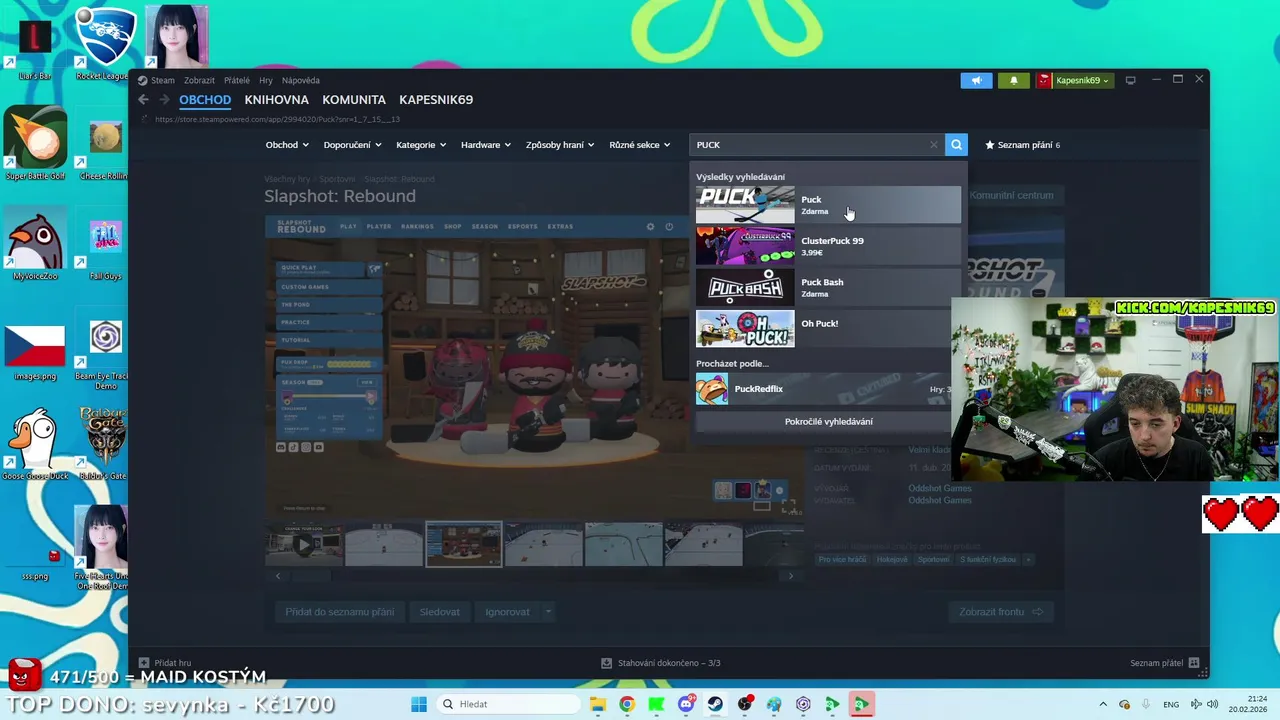The width and height of the screenshot is (1280, 720).
Task: Open Seznam přání wishlist link
Action: tap(1022, 145)
